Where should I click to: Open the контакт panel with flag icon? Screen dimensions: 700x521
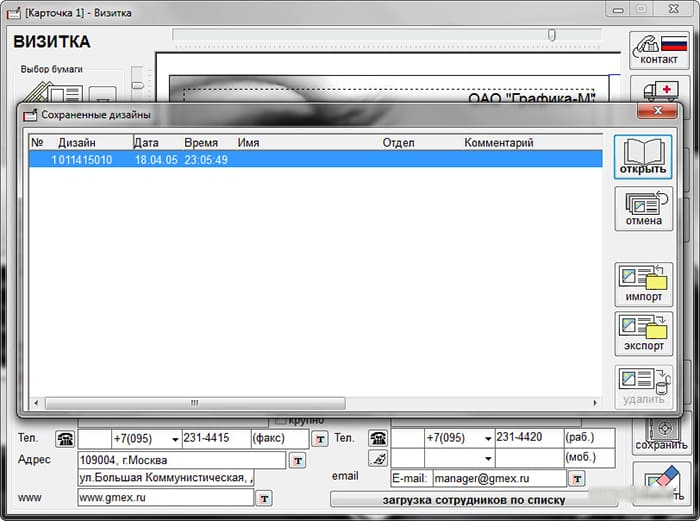click(x=658, y=50)
